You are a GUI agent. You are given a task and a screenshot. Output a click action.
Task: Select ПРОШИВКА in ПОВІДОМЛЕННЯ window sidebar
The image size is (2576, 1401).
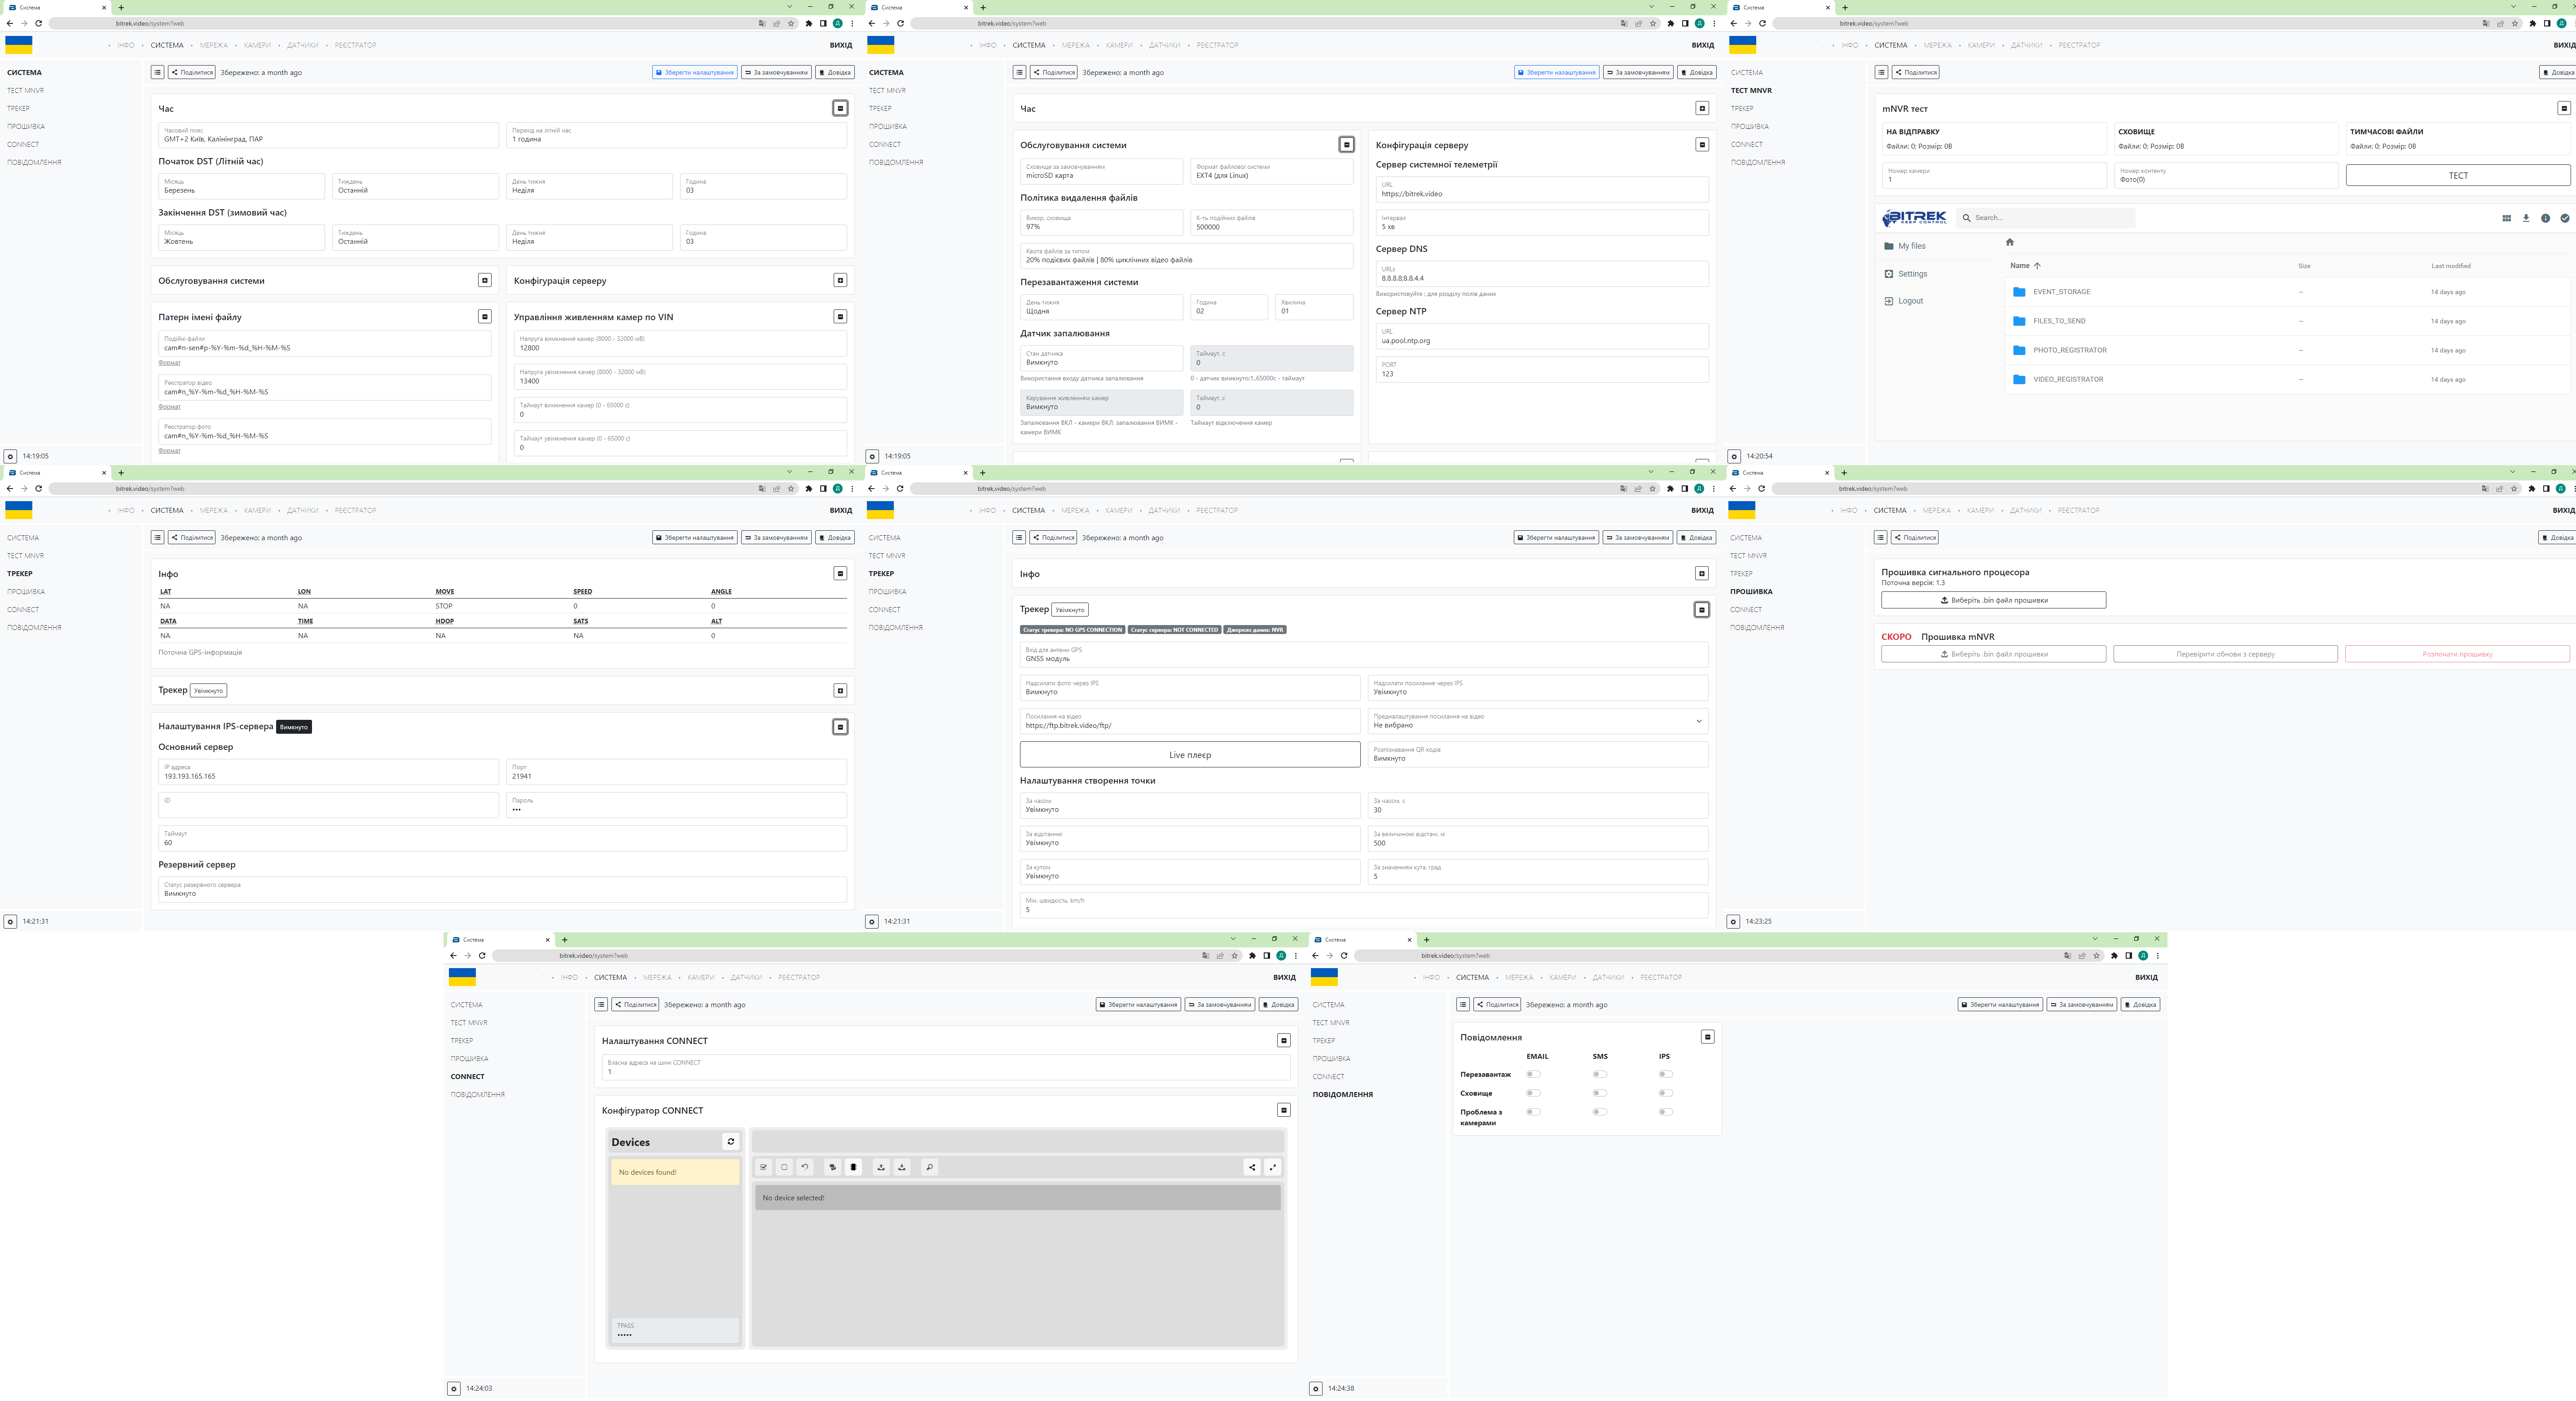click(1331, 1059)
